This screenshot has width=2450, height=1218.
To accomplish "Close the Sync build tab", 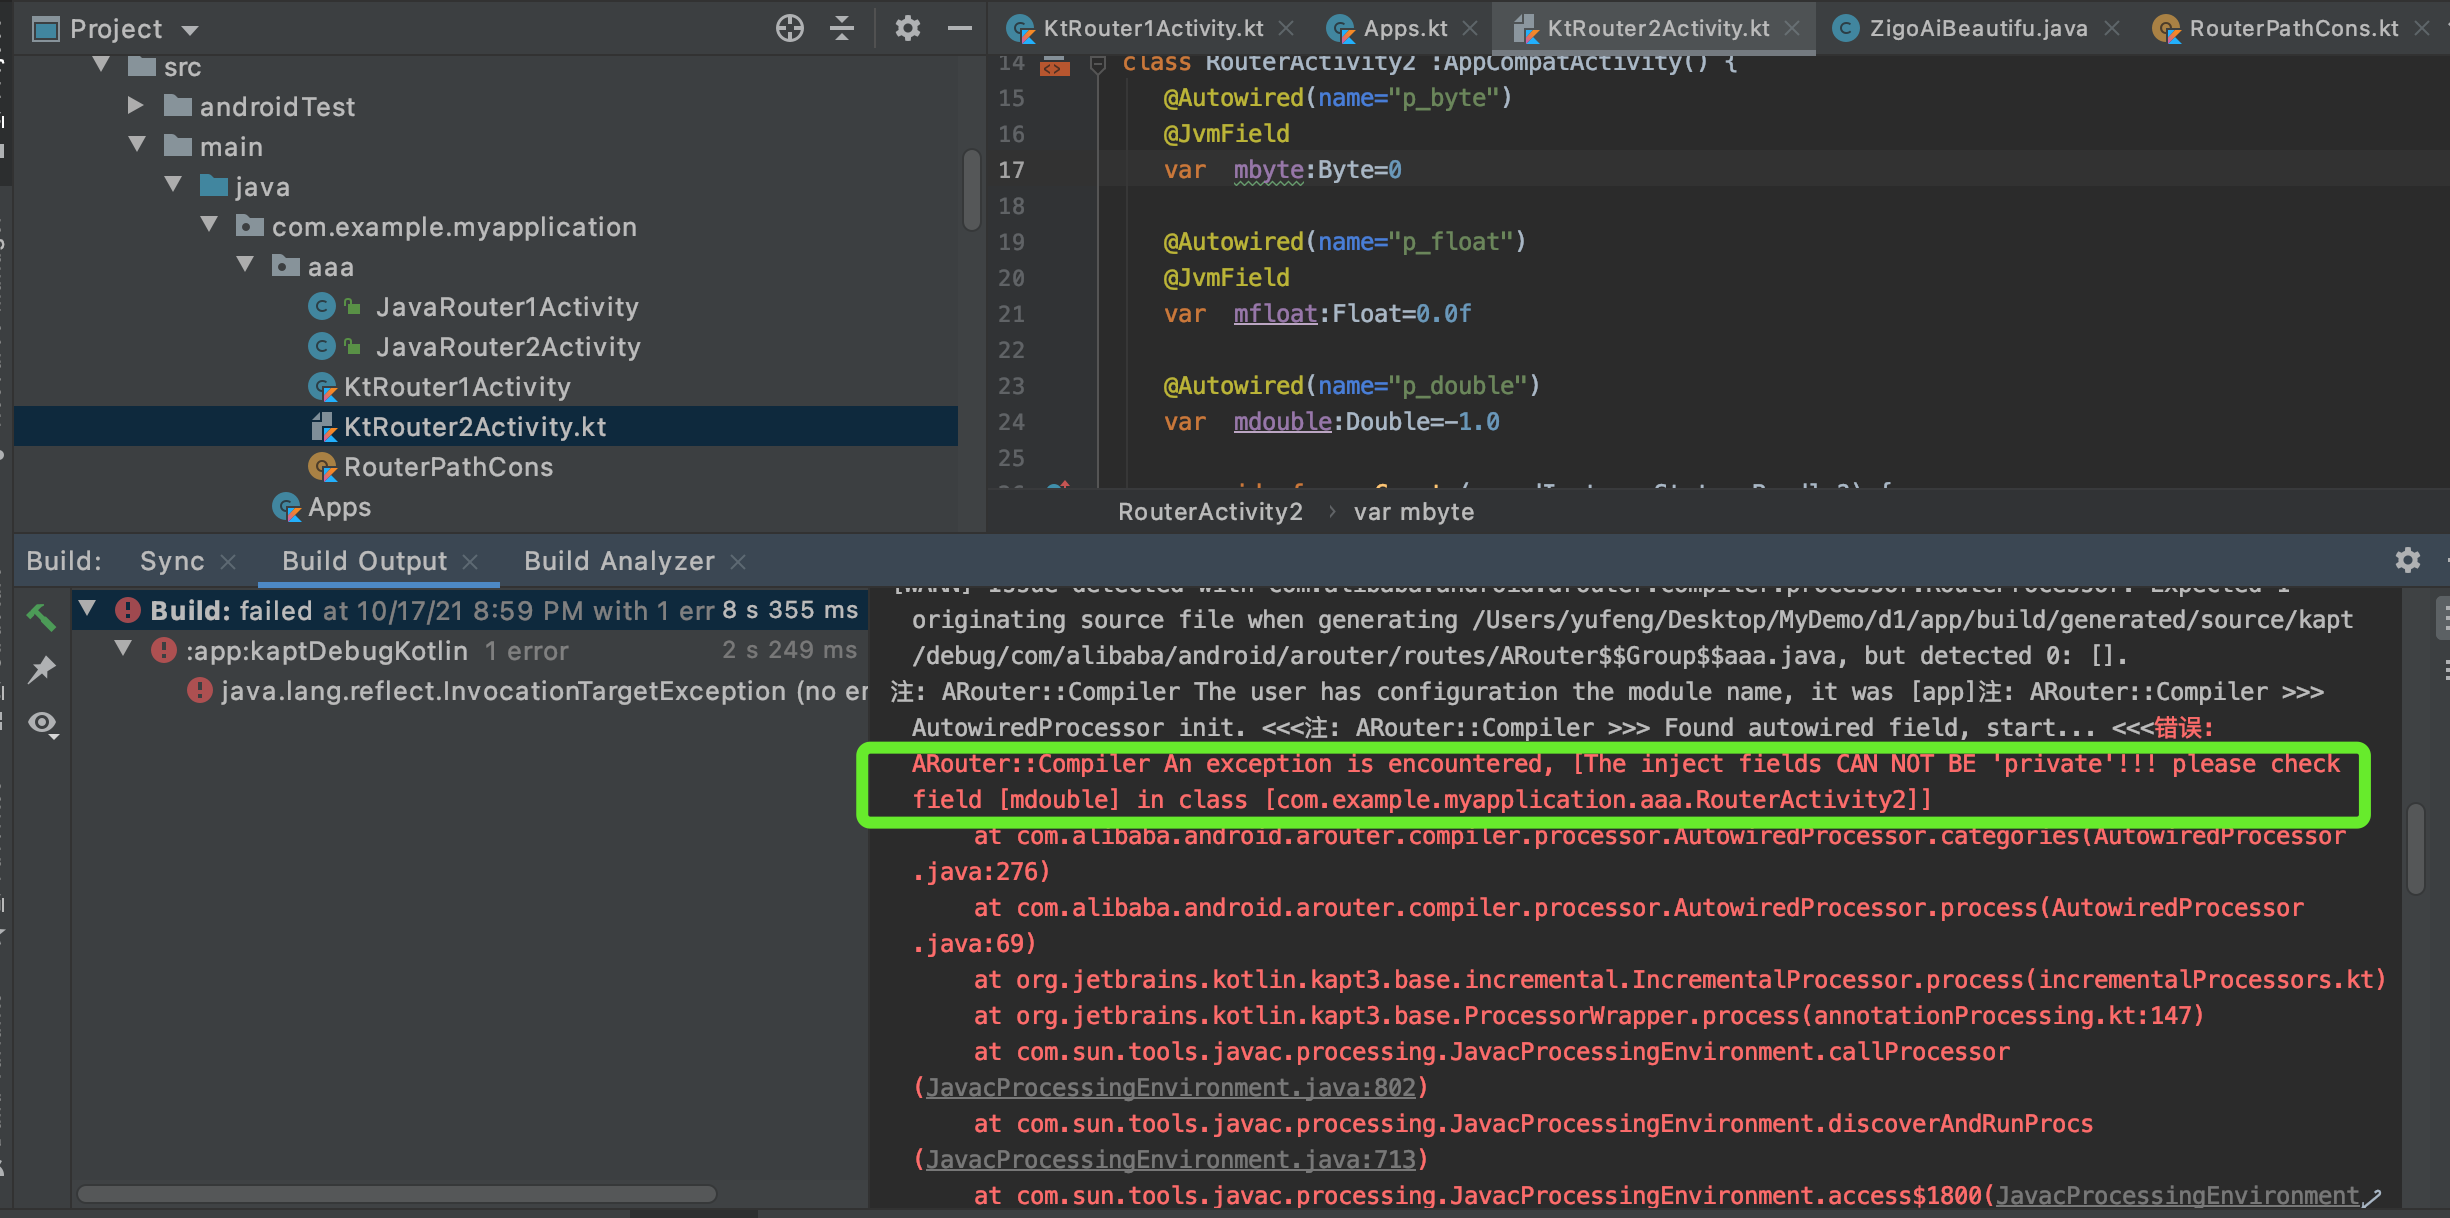I will [x=227, y=561].
